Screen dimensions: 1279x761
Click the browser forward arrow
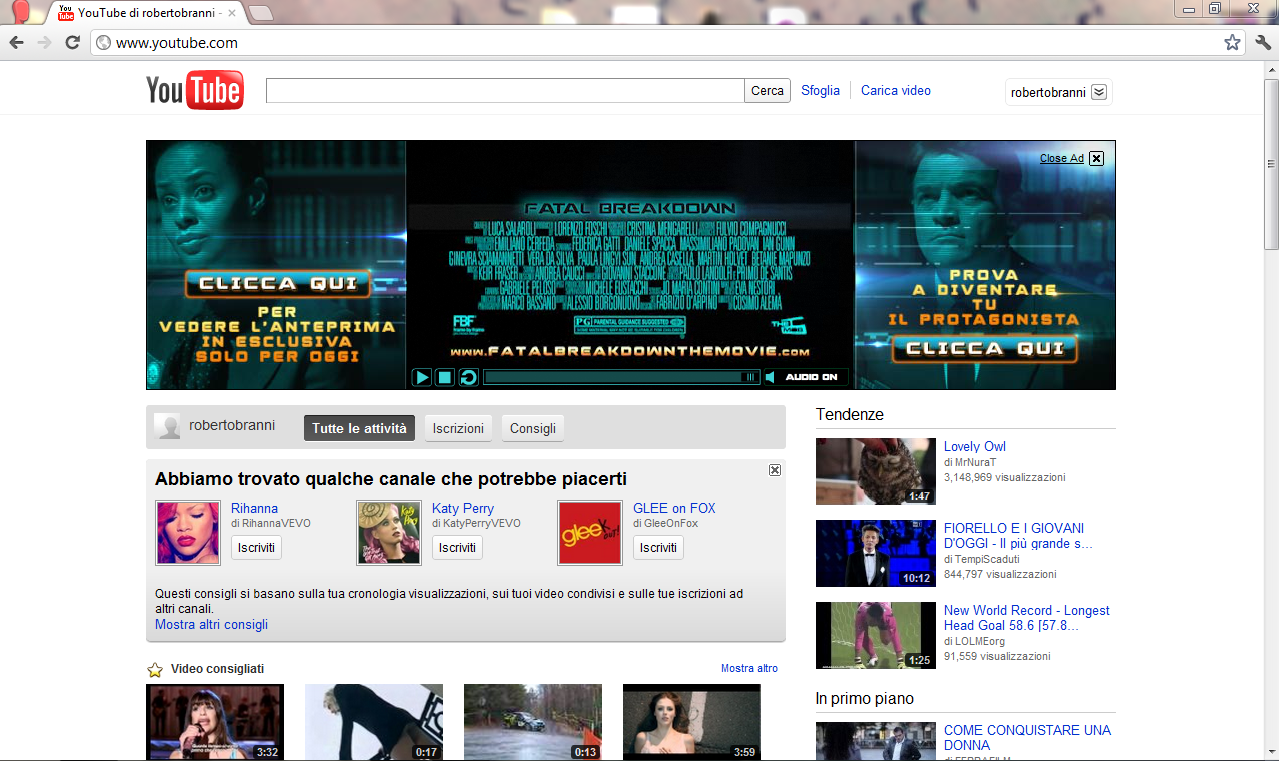(x=44, y=43)
